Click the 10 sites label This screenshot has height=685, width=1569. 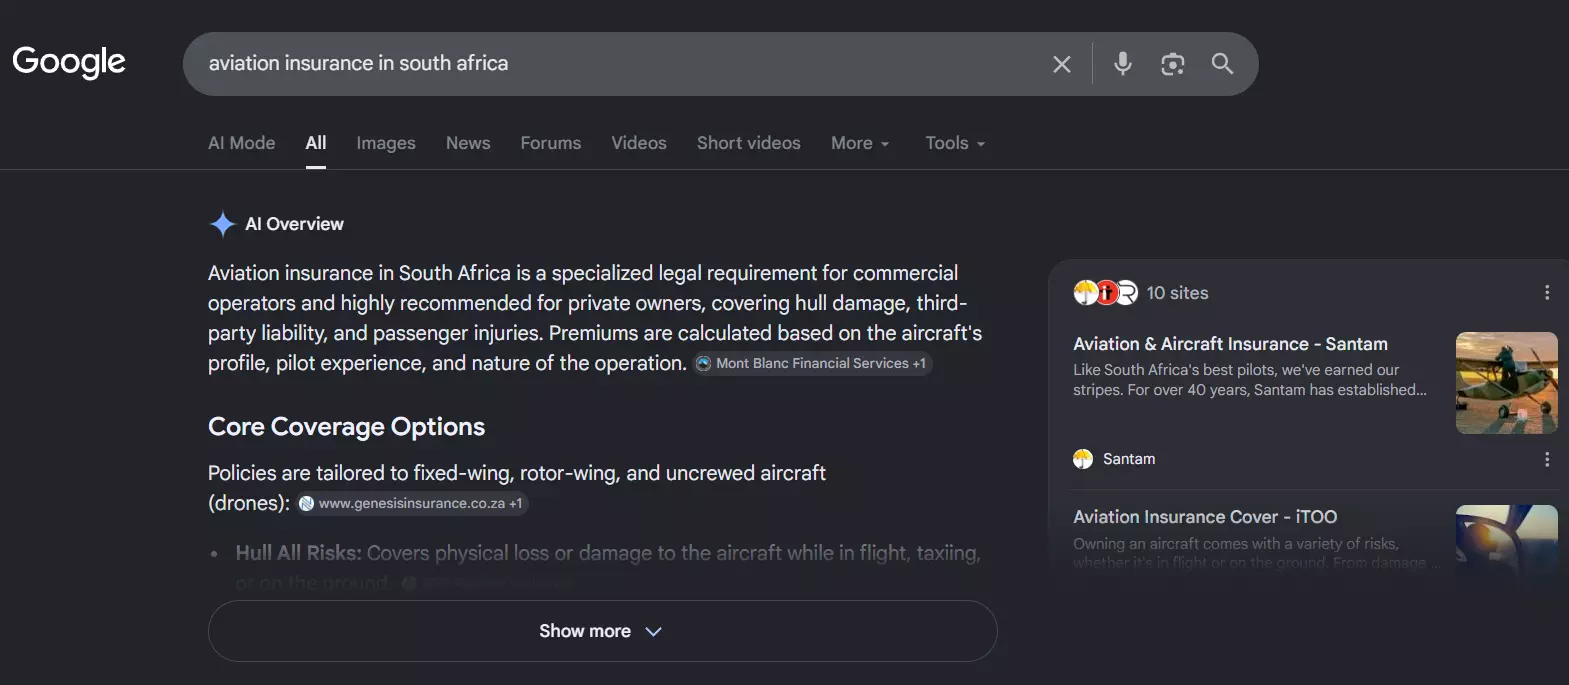[1177, 293]
